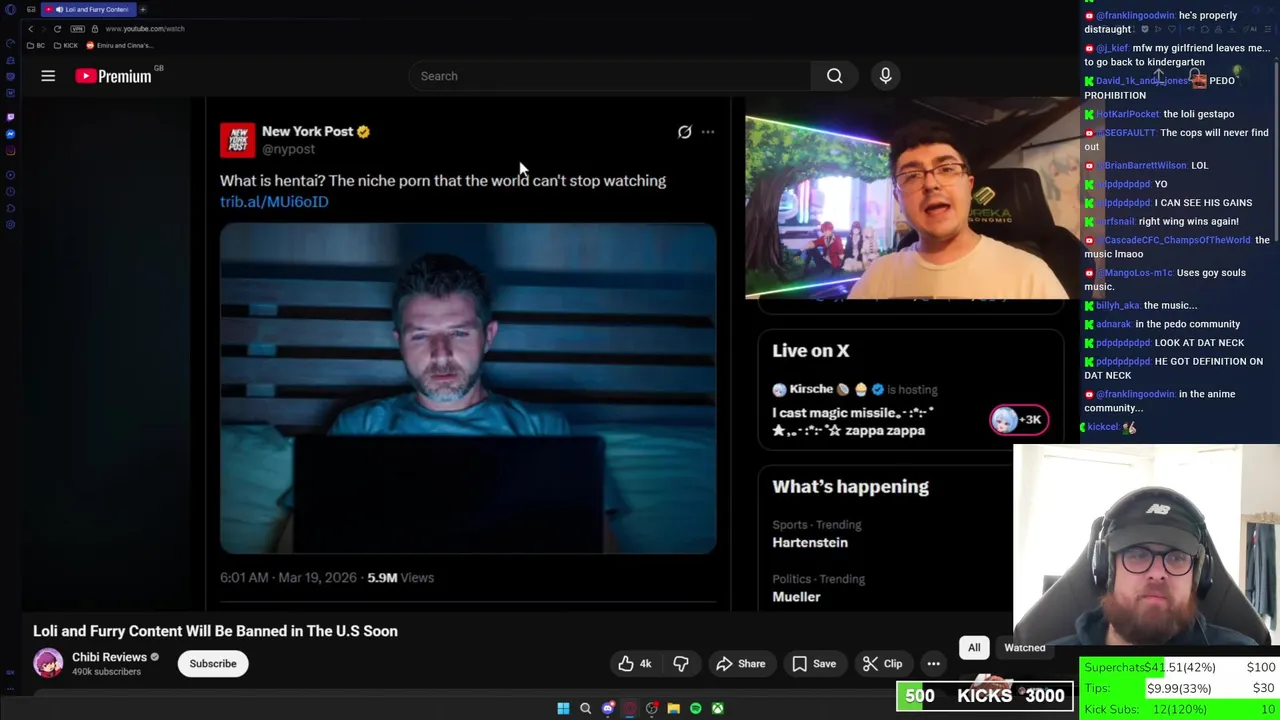Open the Chibi Reviews channel avatar
1280x720 pixels.
click(48, 663)
